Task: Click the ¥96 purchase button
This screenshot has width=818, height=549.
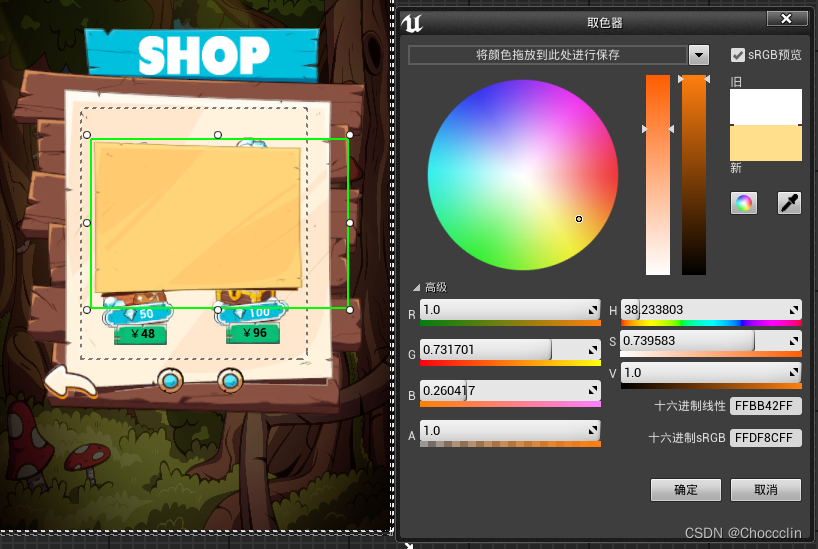Action: pyautogui.click(x=253, y=333)
